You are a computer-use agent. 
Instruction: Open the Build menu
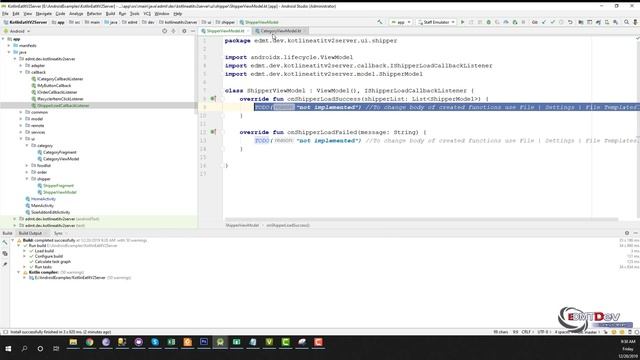tap(110, 13)
